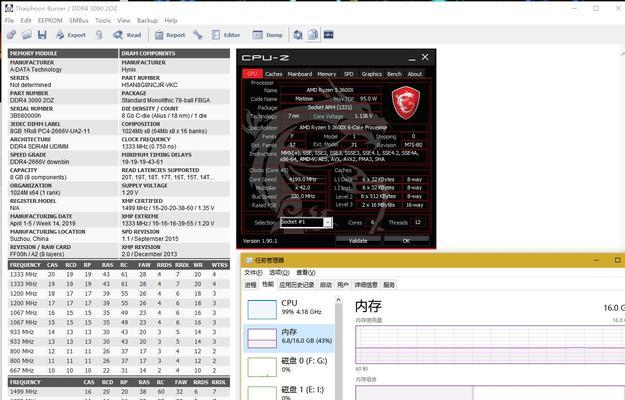The image size is (625, 400).
Task: Open the 选项(O) menu in Task Manager
Action: coord(279,273)
